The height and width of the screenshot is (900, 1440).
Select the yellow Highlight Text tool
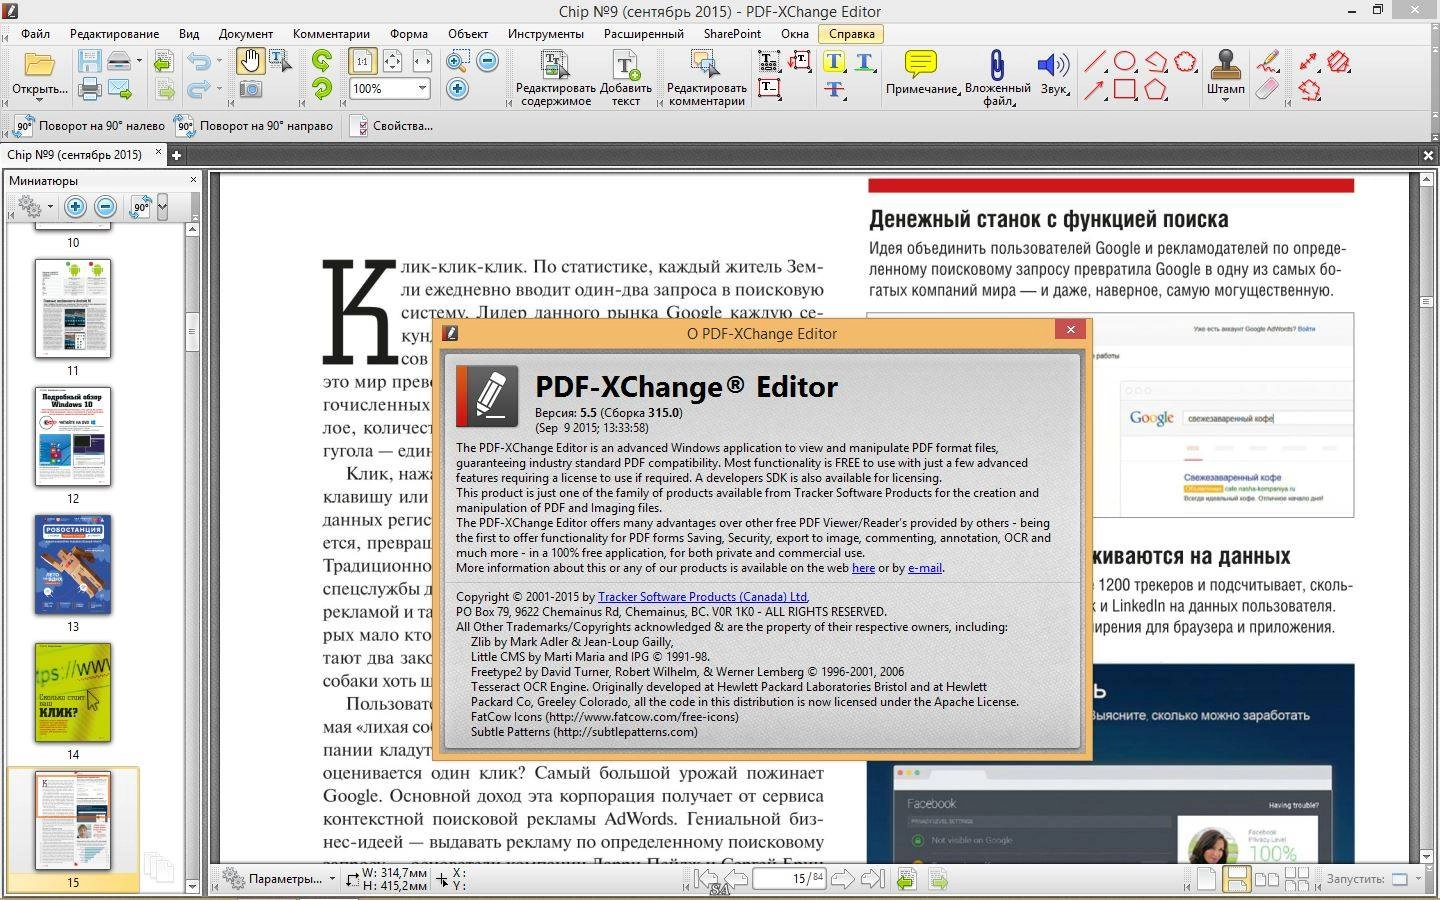pos(834,62)
